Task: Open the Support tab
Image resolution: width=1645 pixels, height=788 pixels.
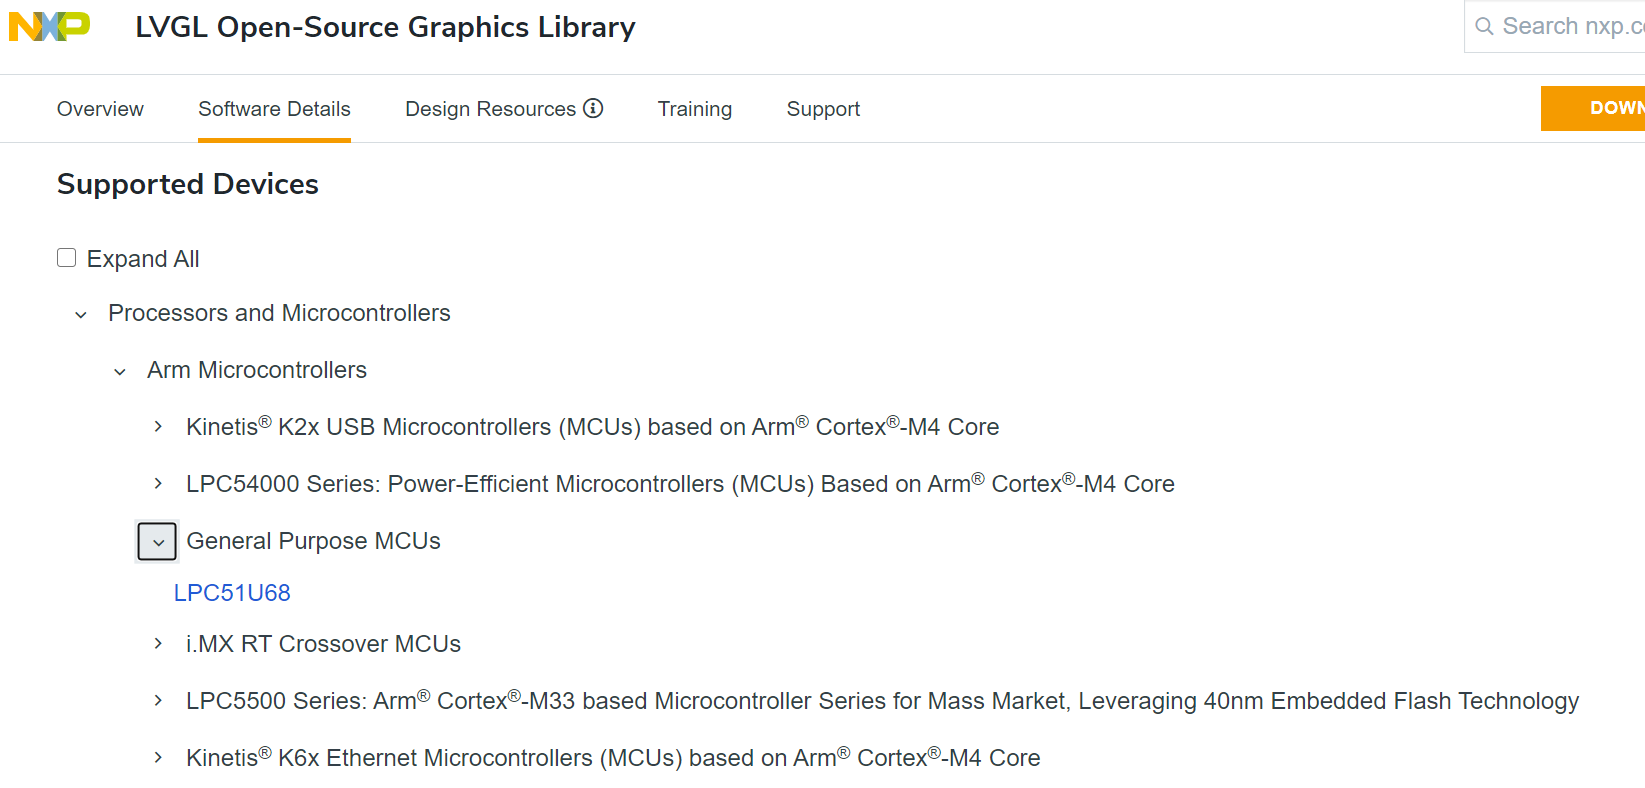Action: point(823,109)
